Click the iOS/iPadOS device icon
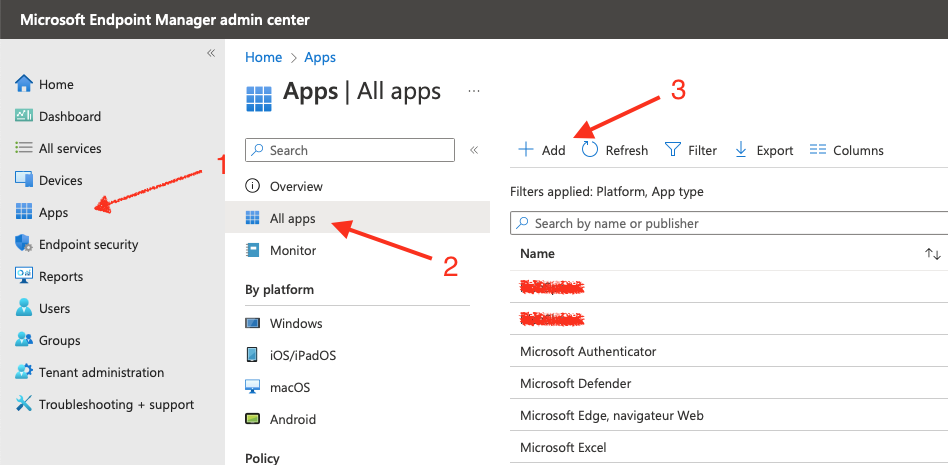The width and height of the screenshot is (948, 465). point(253,355)
